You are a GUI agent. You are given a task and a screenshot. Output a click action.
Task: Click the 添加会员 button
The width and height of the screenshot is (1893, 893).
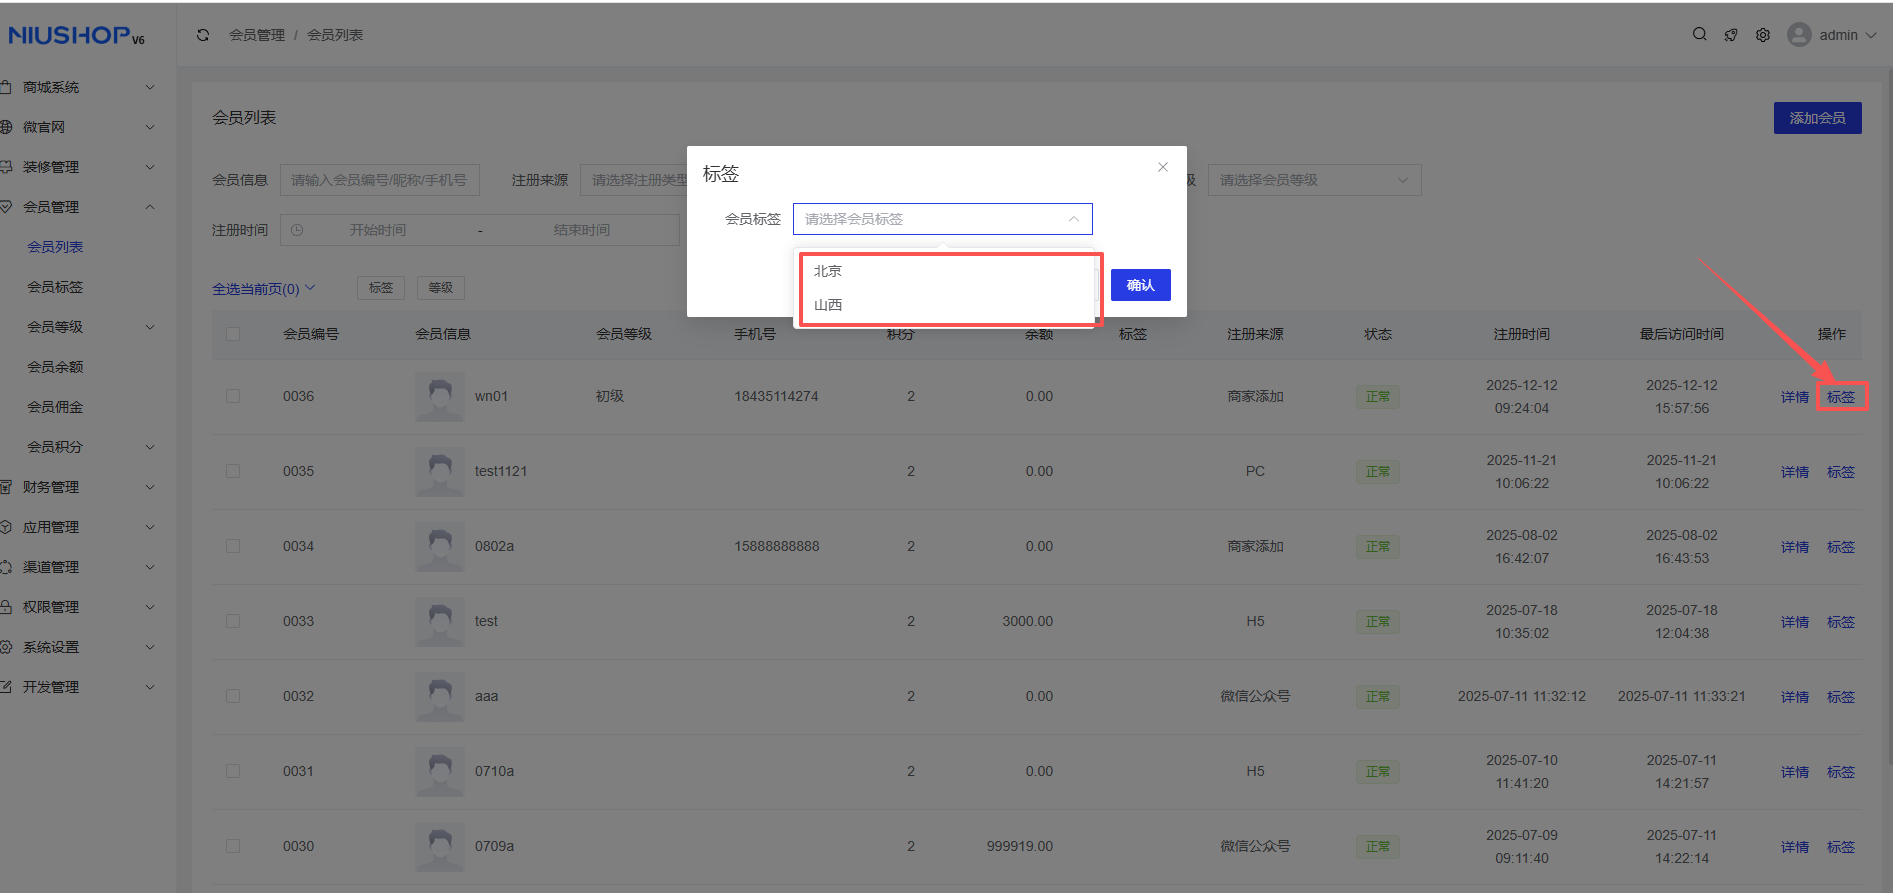[1817, 118]
